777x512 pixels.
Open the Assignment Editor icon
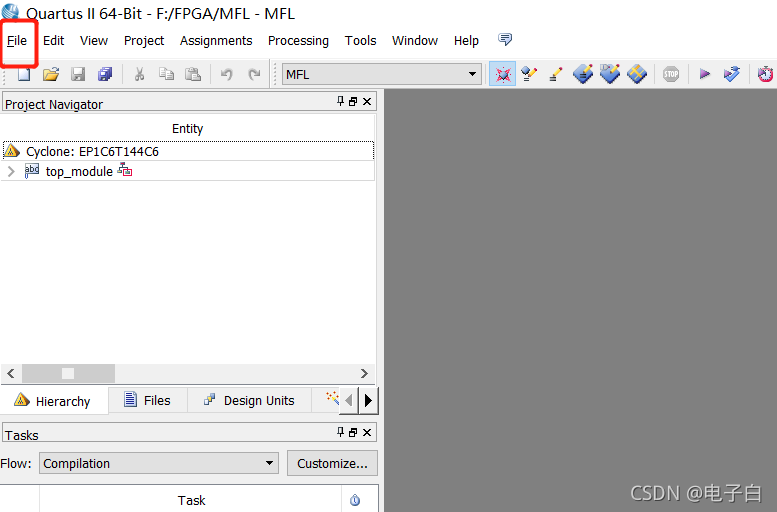pyautogui.click(x=529, y=74)
